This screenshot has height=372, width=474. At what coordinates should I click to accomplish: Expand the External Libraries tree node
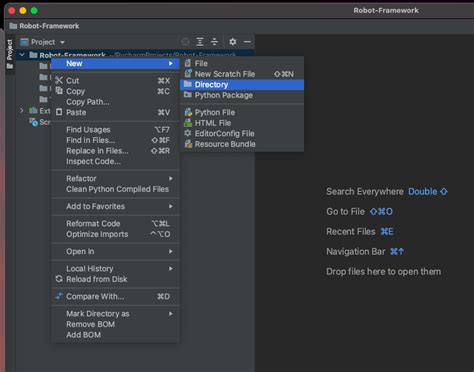(x=22, y=110)
